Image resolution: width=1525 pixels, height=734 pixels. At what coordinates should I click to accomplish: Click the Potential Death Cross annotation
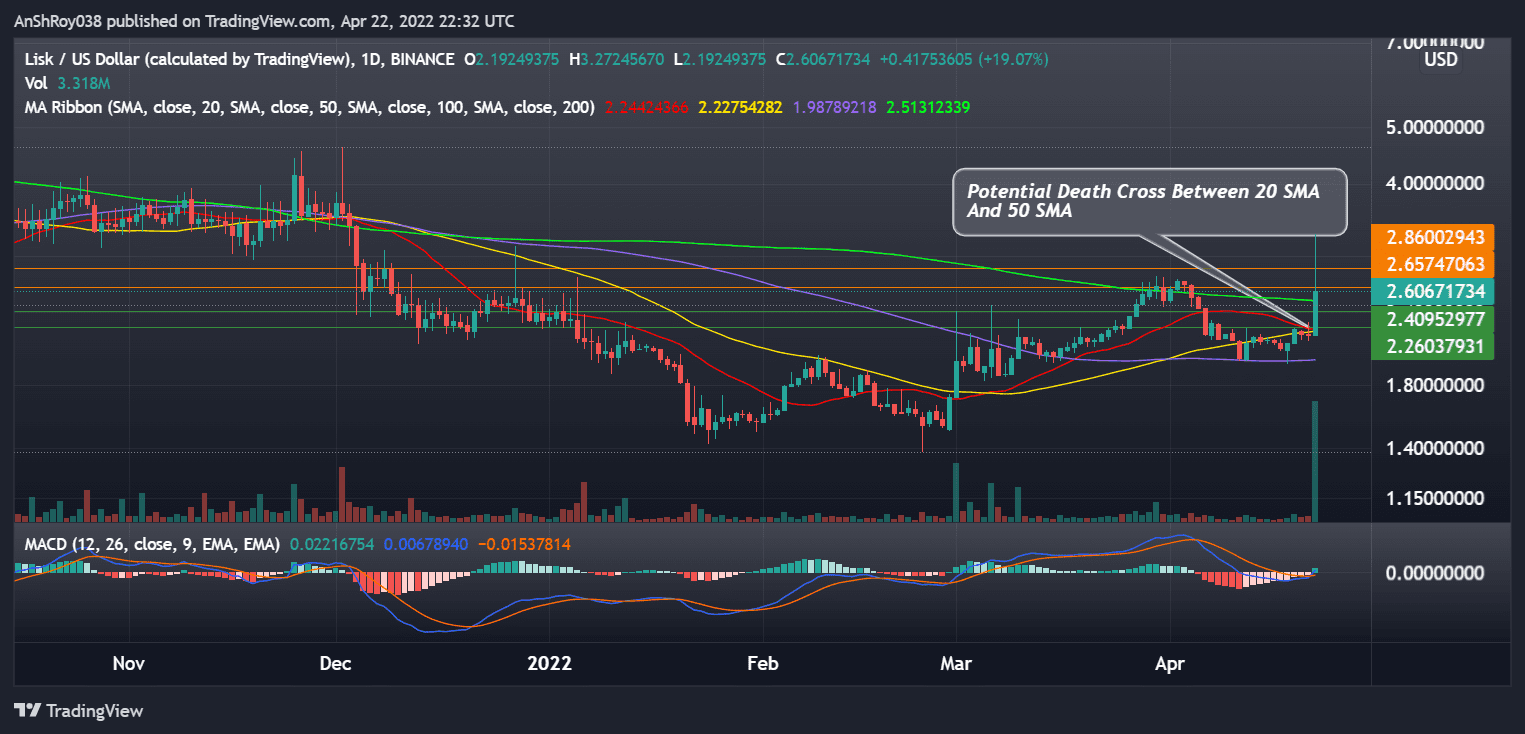[x=1148, y=201]
